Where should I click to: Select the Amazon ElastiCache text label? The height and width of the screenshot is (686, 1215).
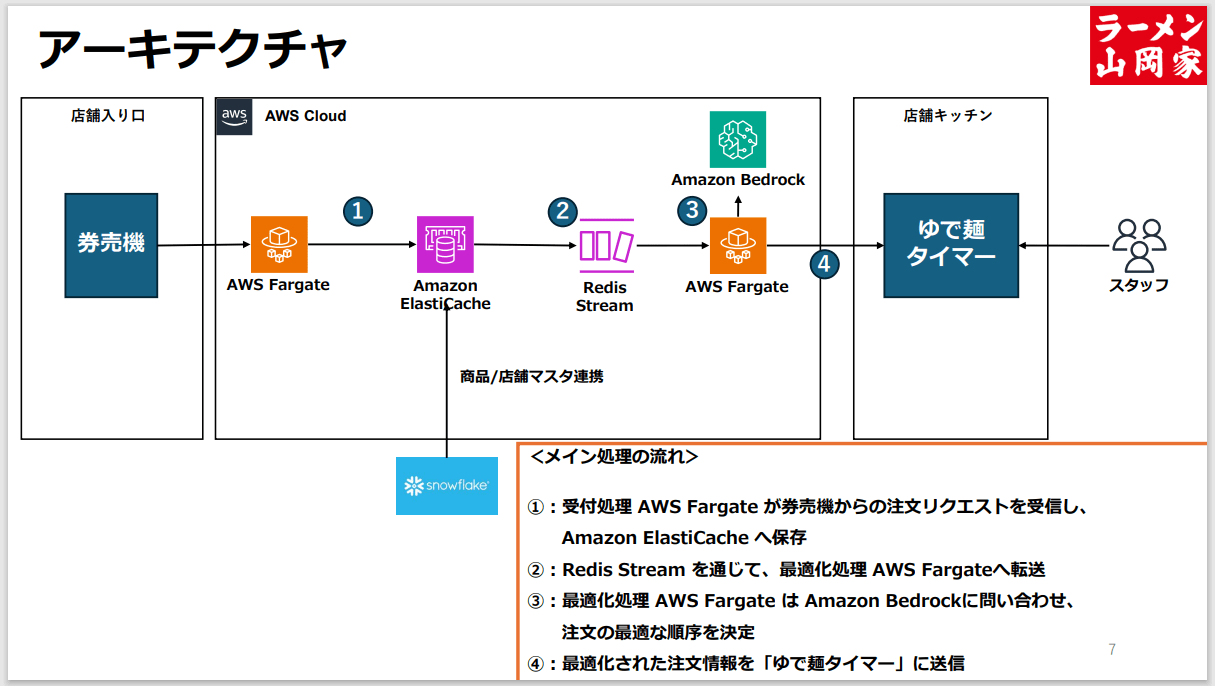(445, 295)
